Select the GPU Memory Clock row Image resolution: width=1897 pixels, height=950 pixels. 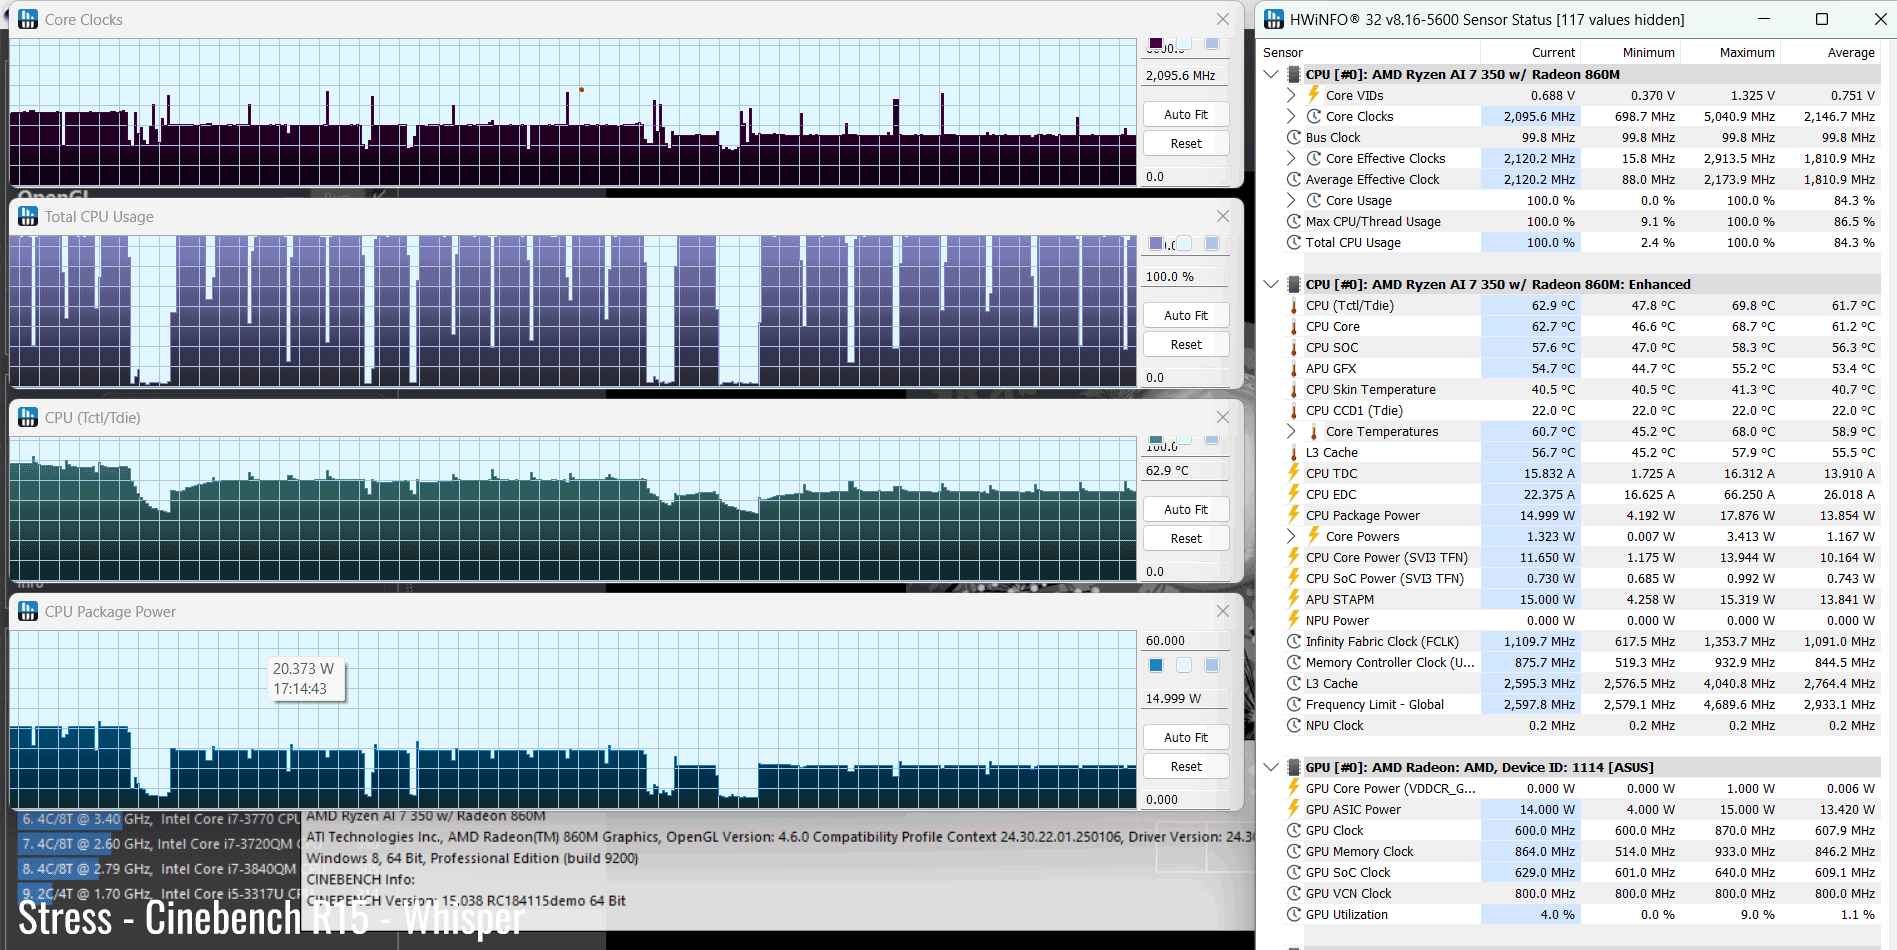[1582, 852]
